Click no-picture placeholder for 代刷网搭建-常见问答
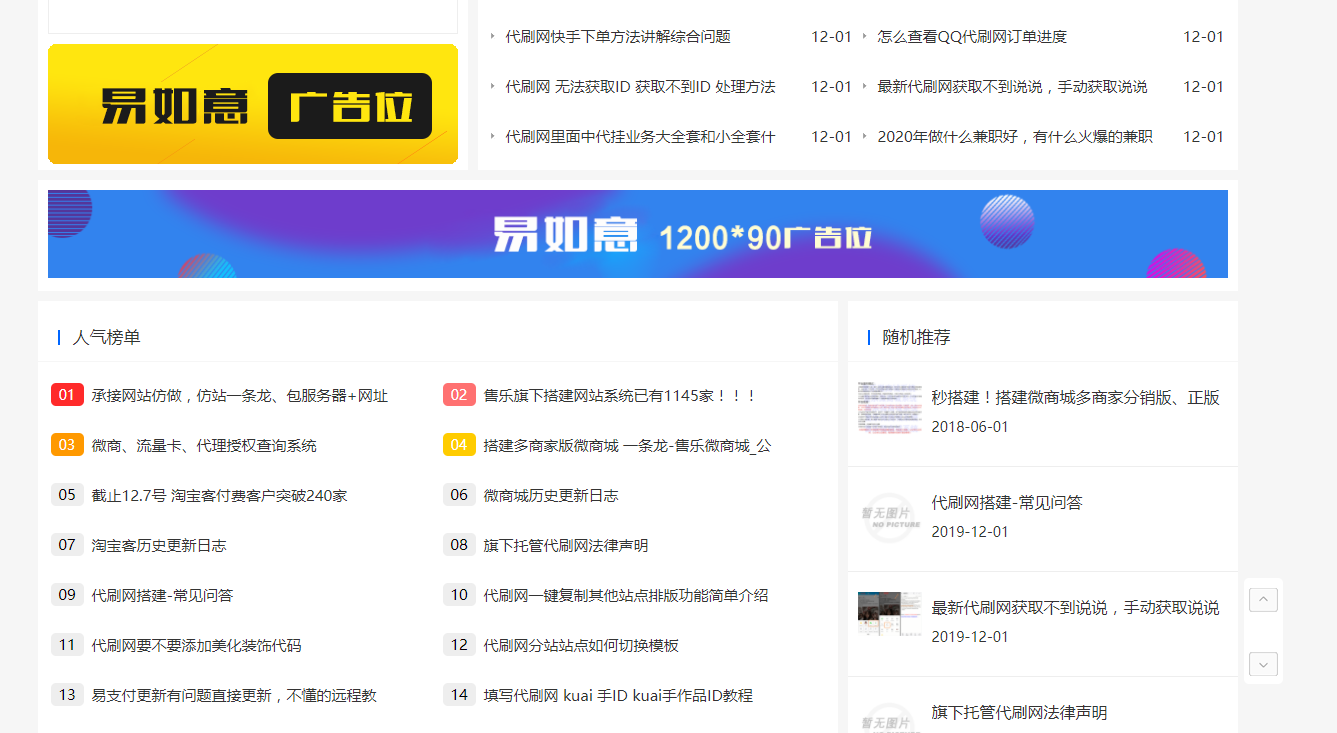Screen dimensions: 1337x733 click(x=890, y=517)
